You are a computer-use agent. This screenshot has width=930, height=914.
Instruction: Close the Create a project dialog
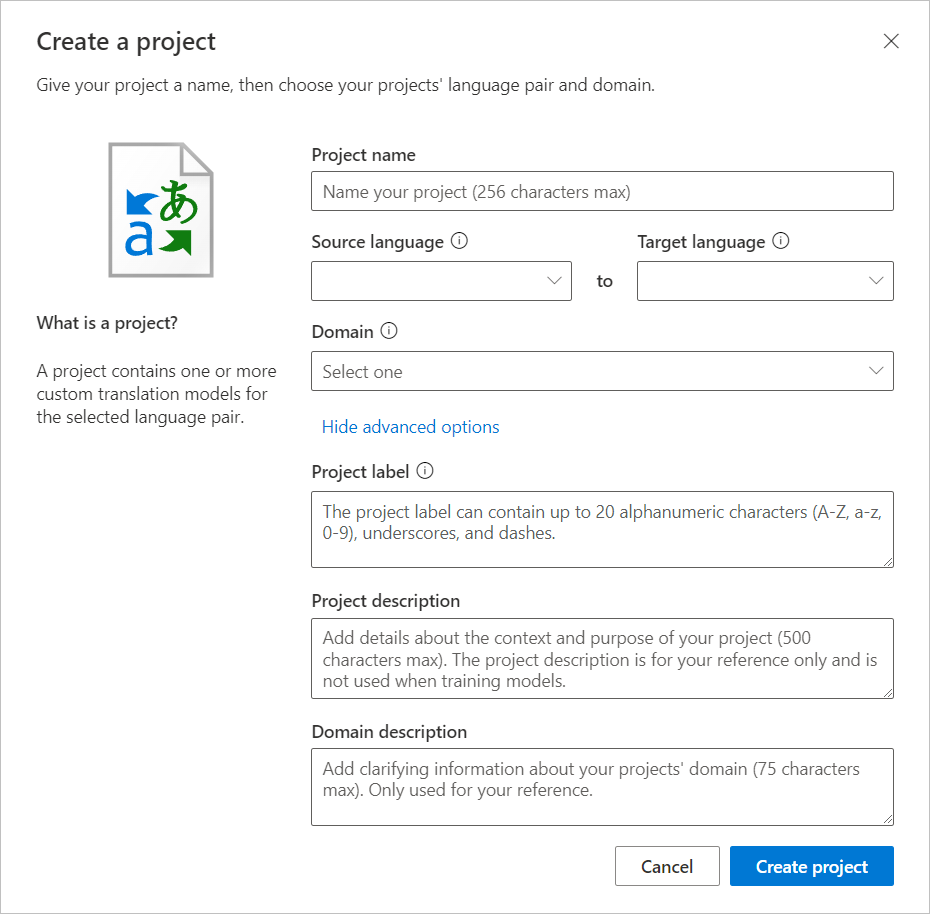coord(891,41)
